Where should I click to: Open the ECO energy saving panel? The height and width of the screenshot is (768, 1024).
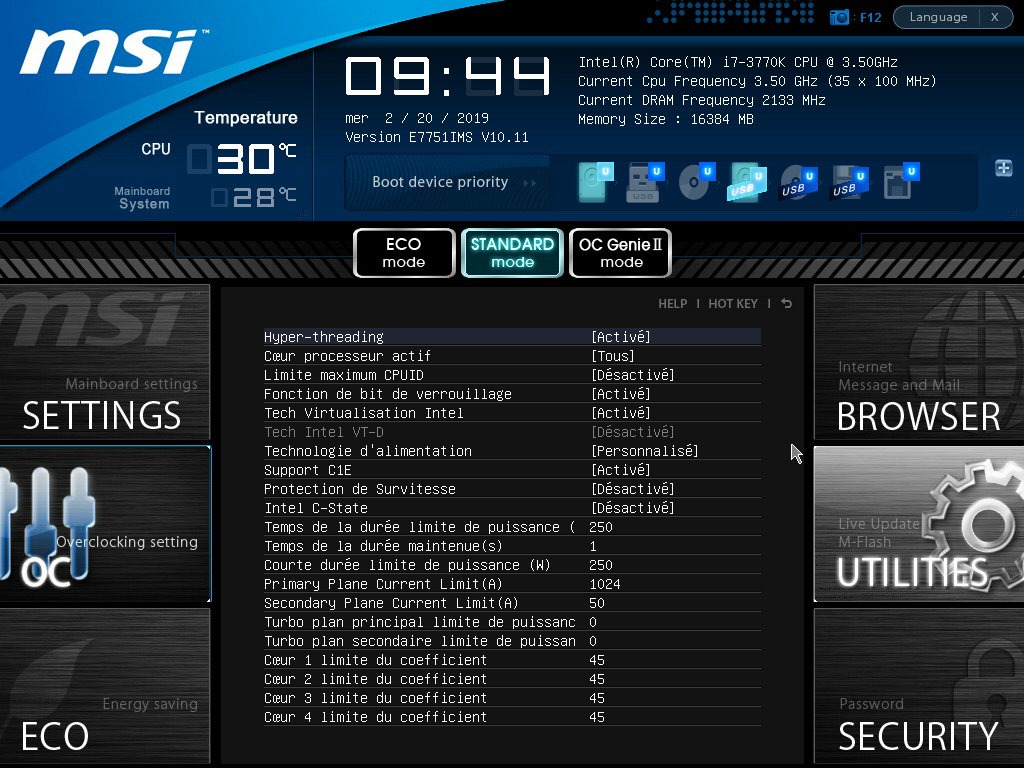click(x=105, y=686)
